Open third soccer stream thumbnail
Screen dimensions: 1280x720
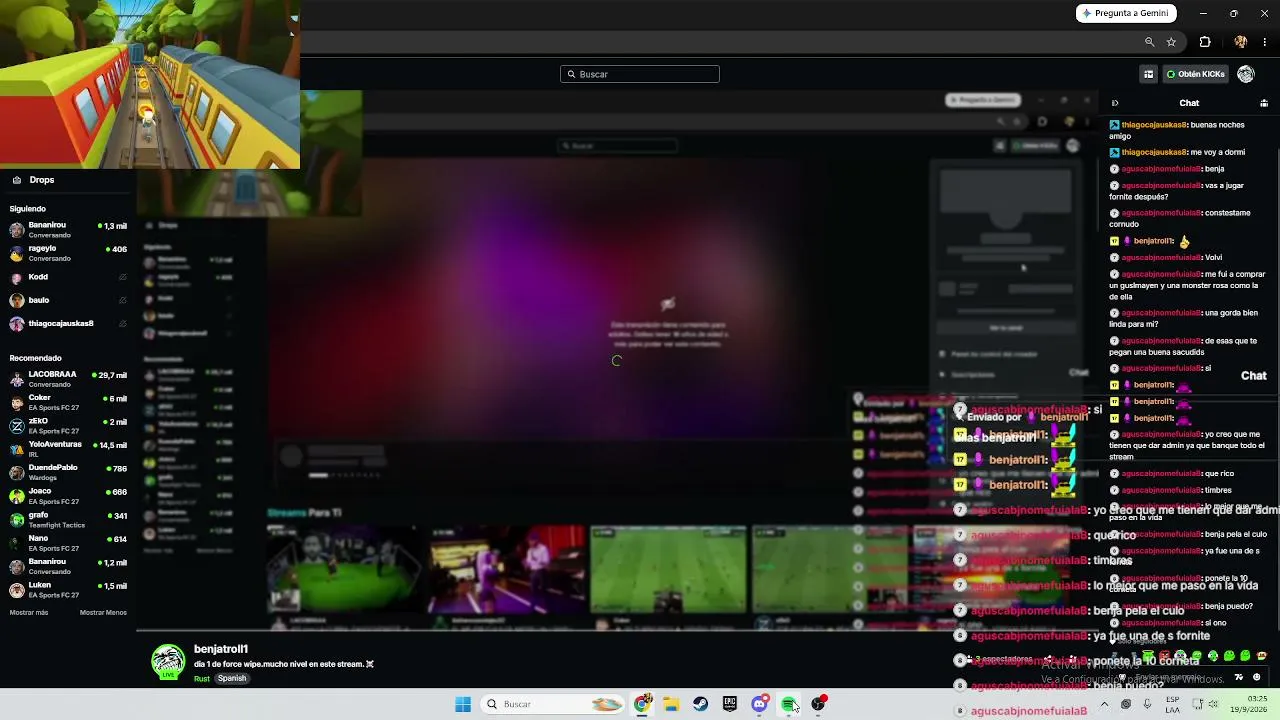point(668,569)
